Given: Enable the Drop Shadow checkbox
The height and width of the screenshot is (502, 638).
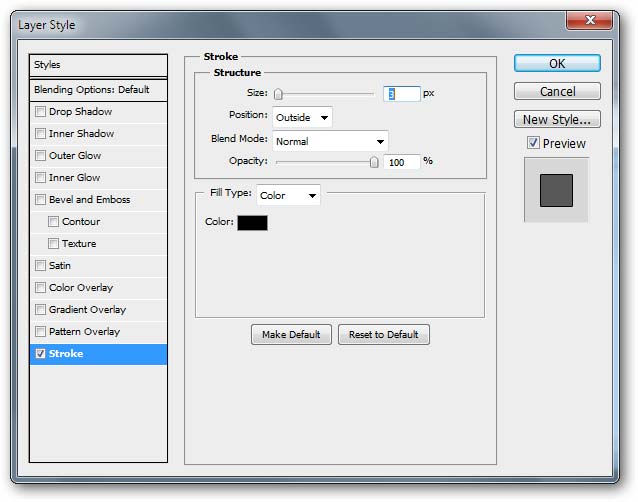Looking at the screenshot, I should (40, 112).
